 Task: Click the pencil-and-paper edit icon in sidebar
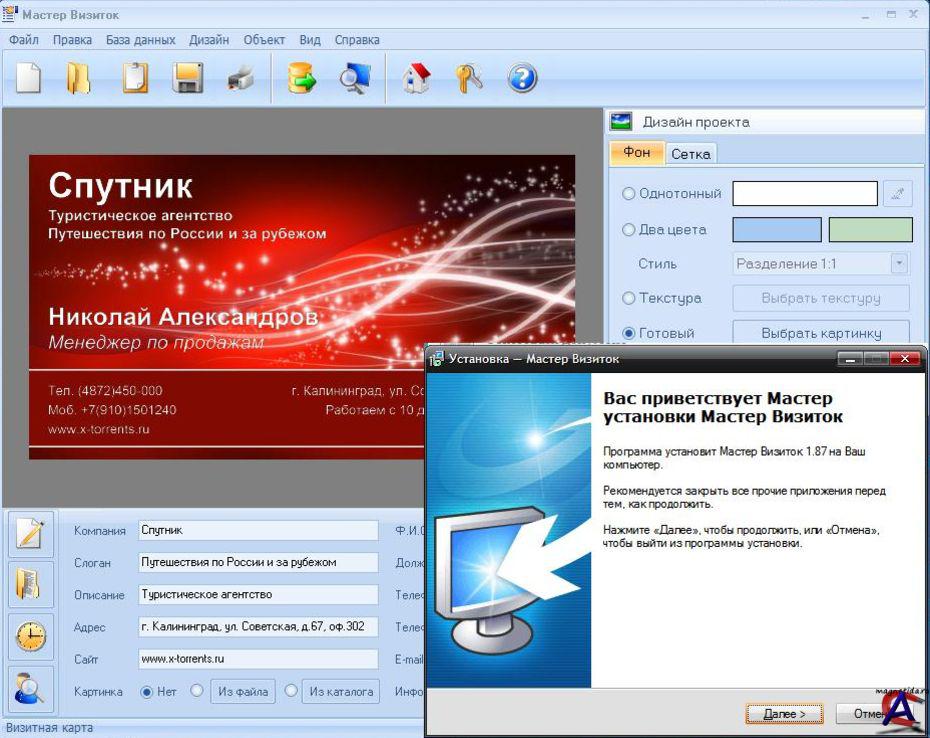pos(31,534)
